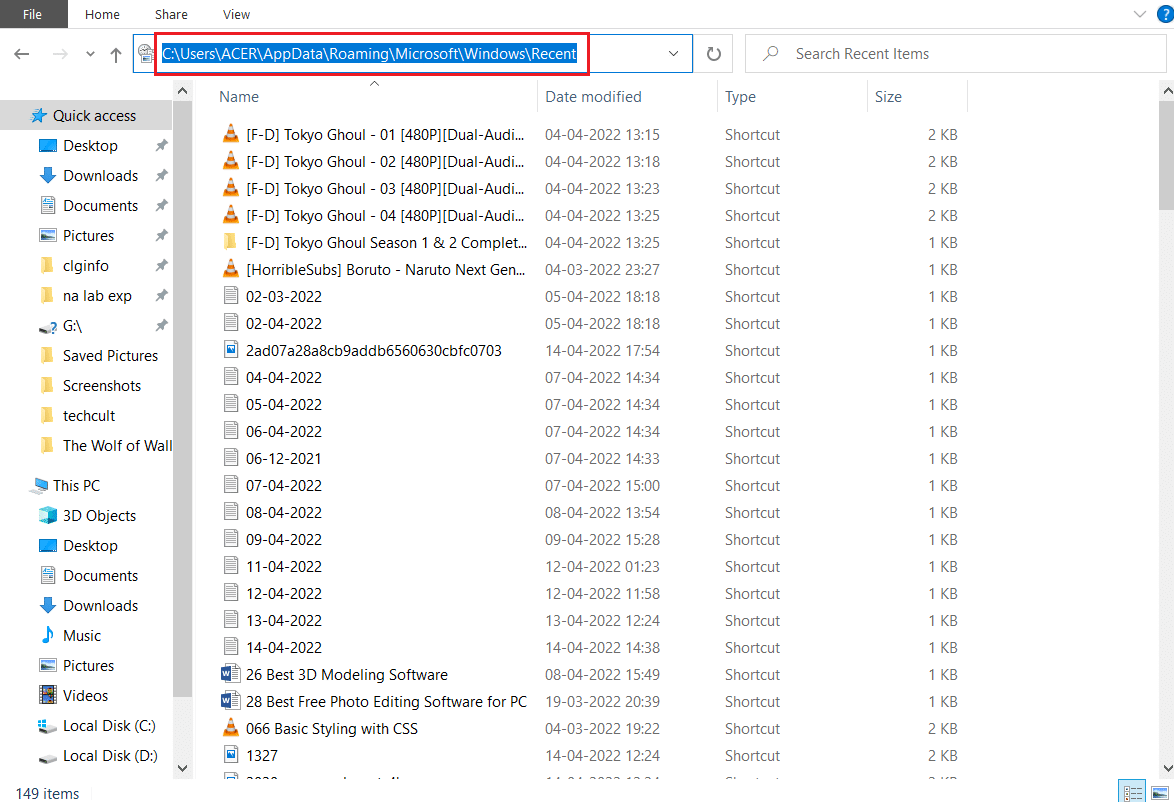Sort by the Type column header
This screenshot has width=1174, height=802.
(x=740, y=97)
